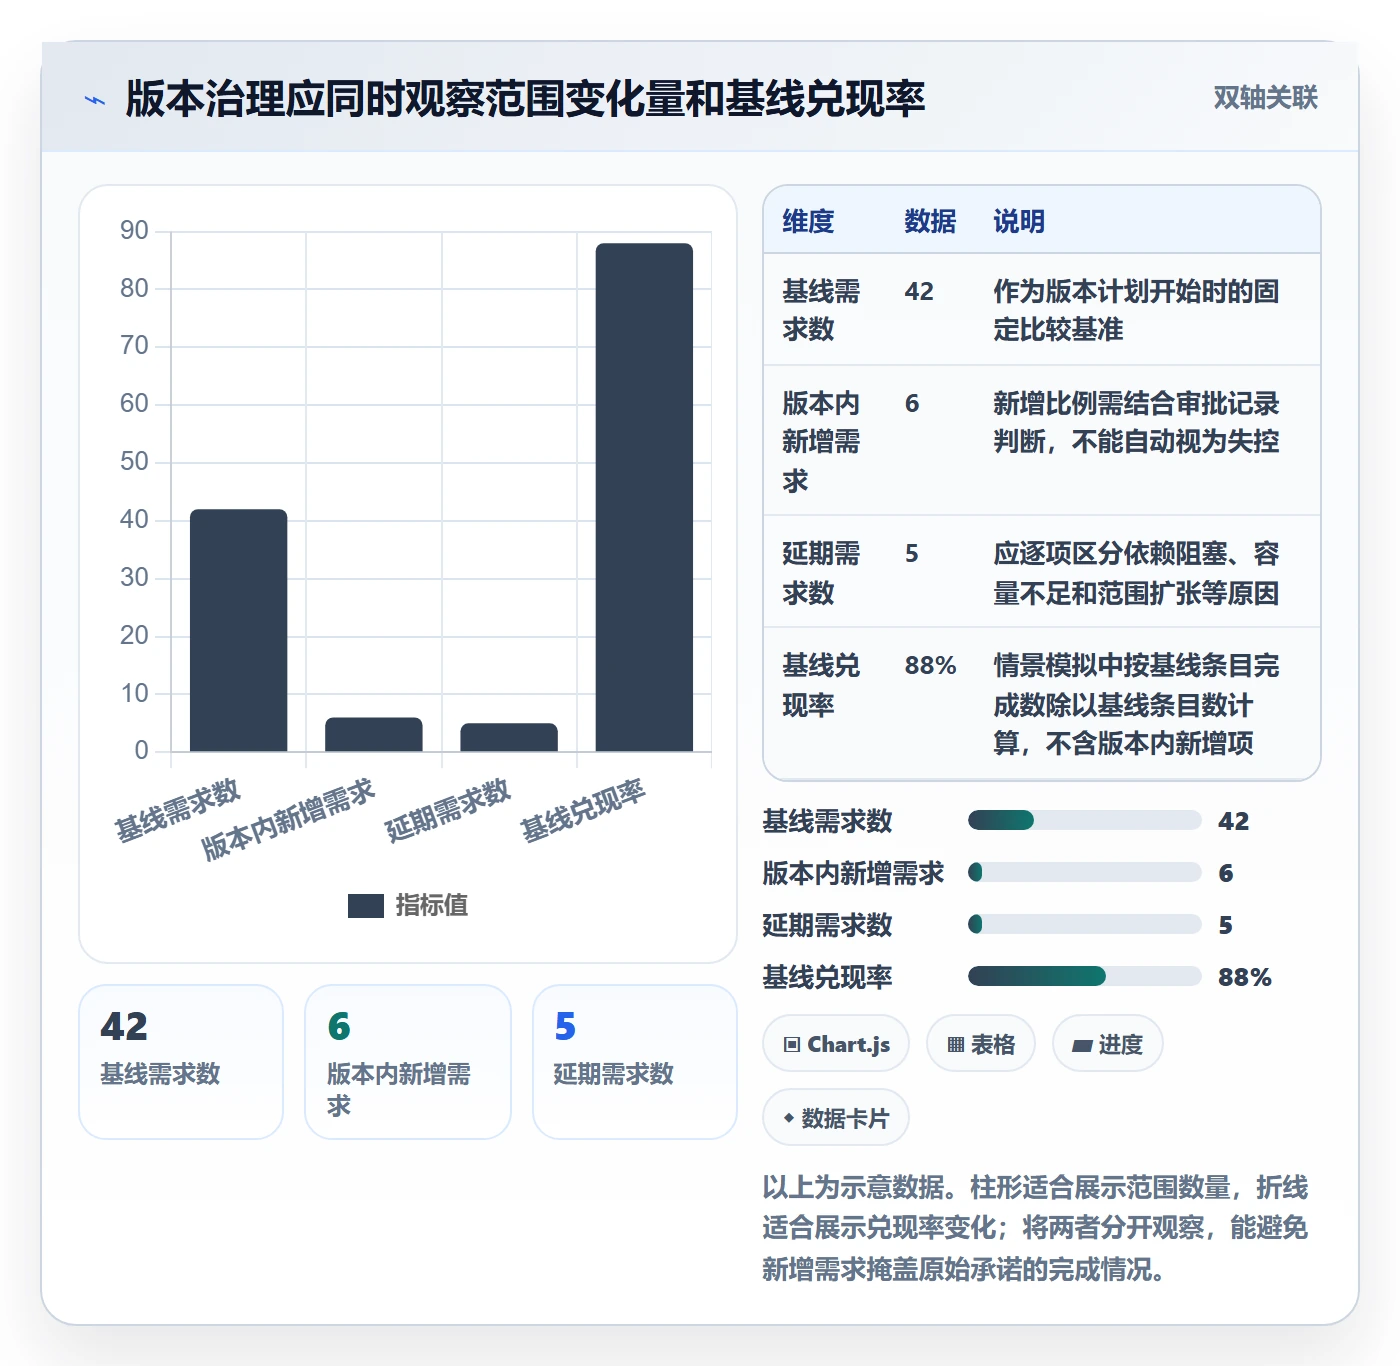1400x1366 pixels.
Task: Click the 版本内新增需求 bar in chart
Action: 374,734
